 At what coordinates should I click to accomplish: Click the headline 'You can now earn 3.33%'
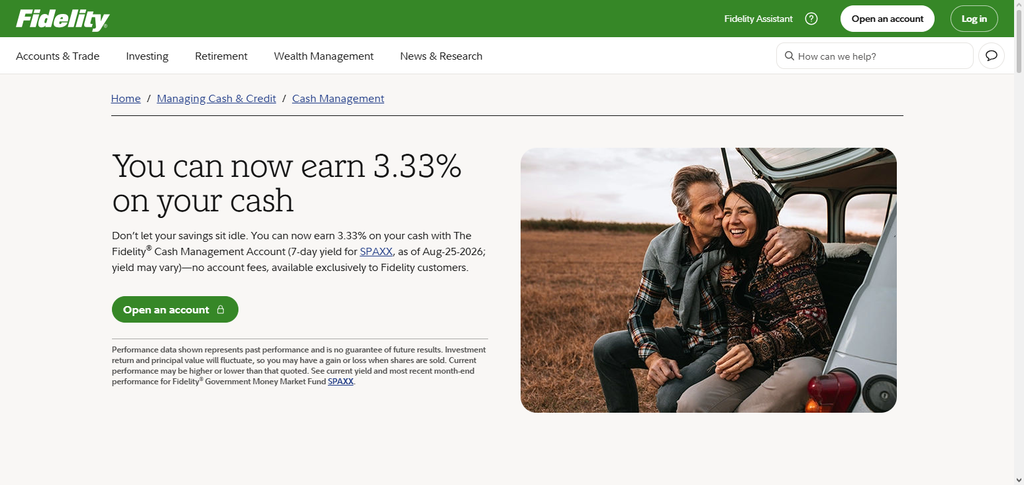click(287, 166)
